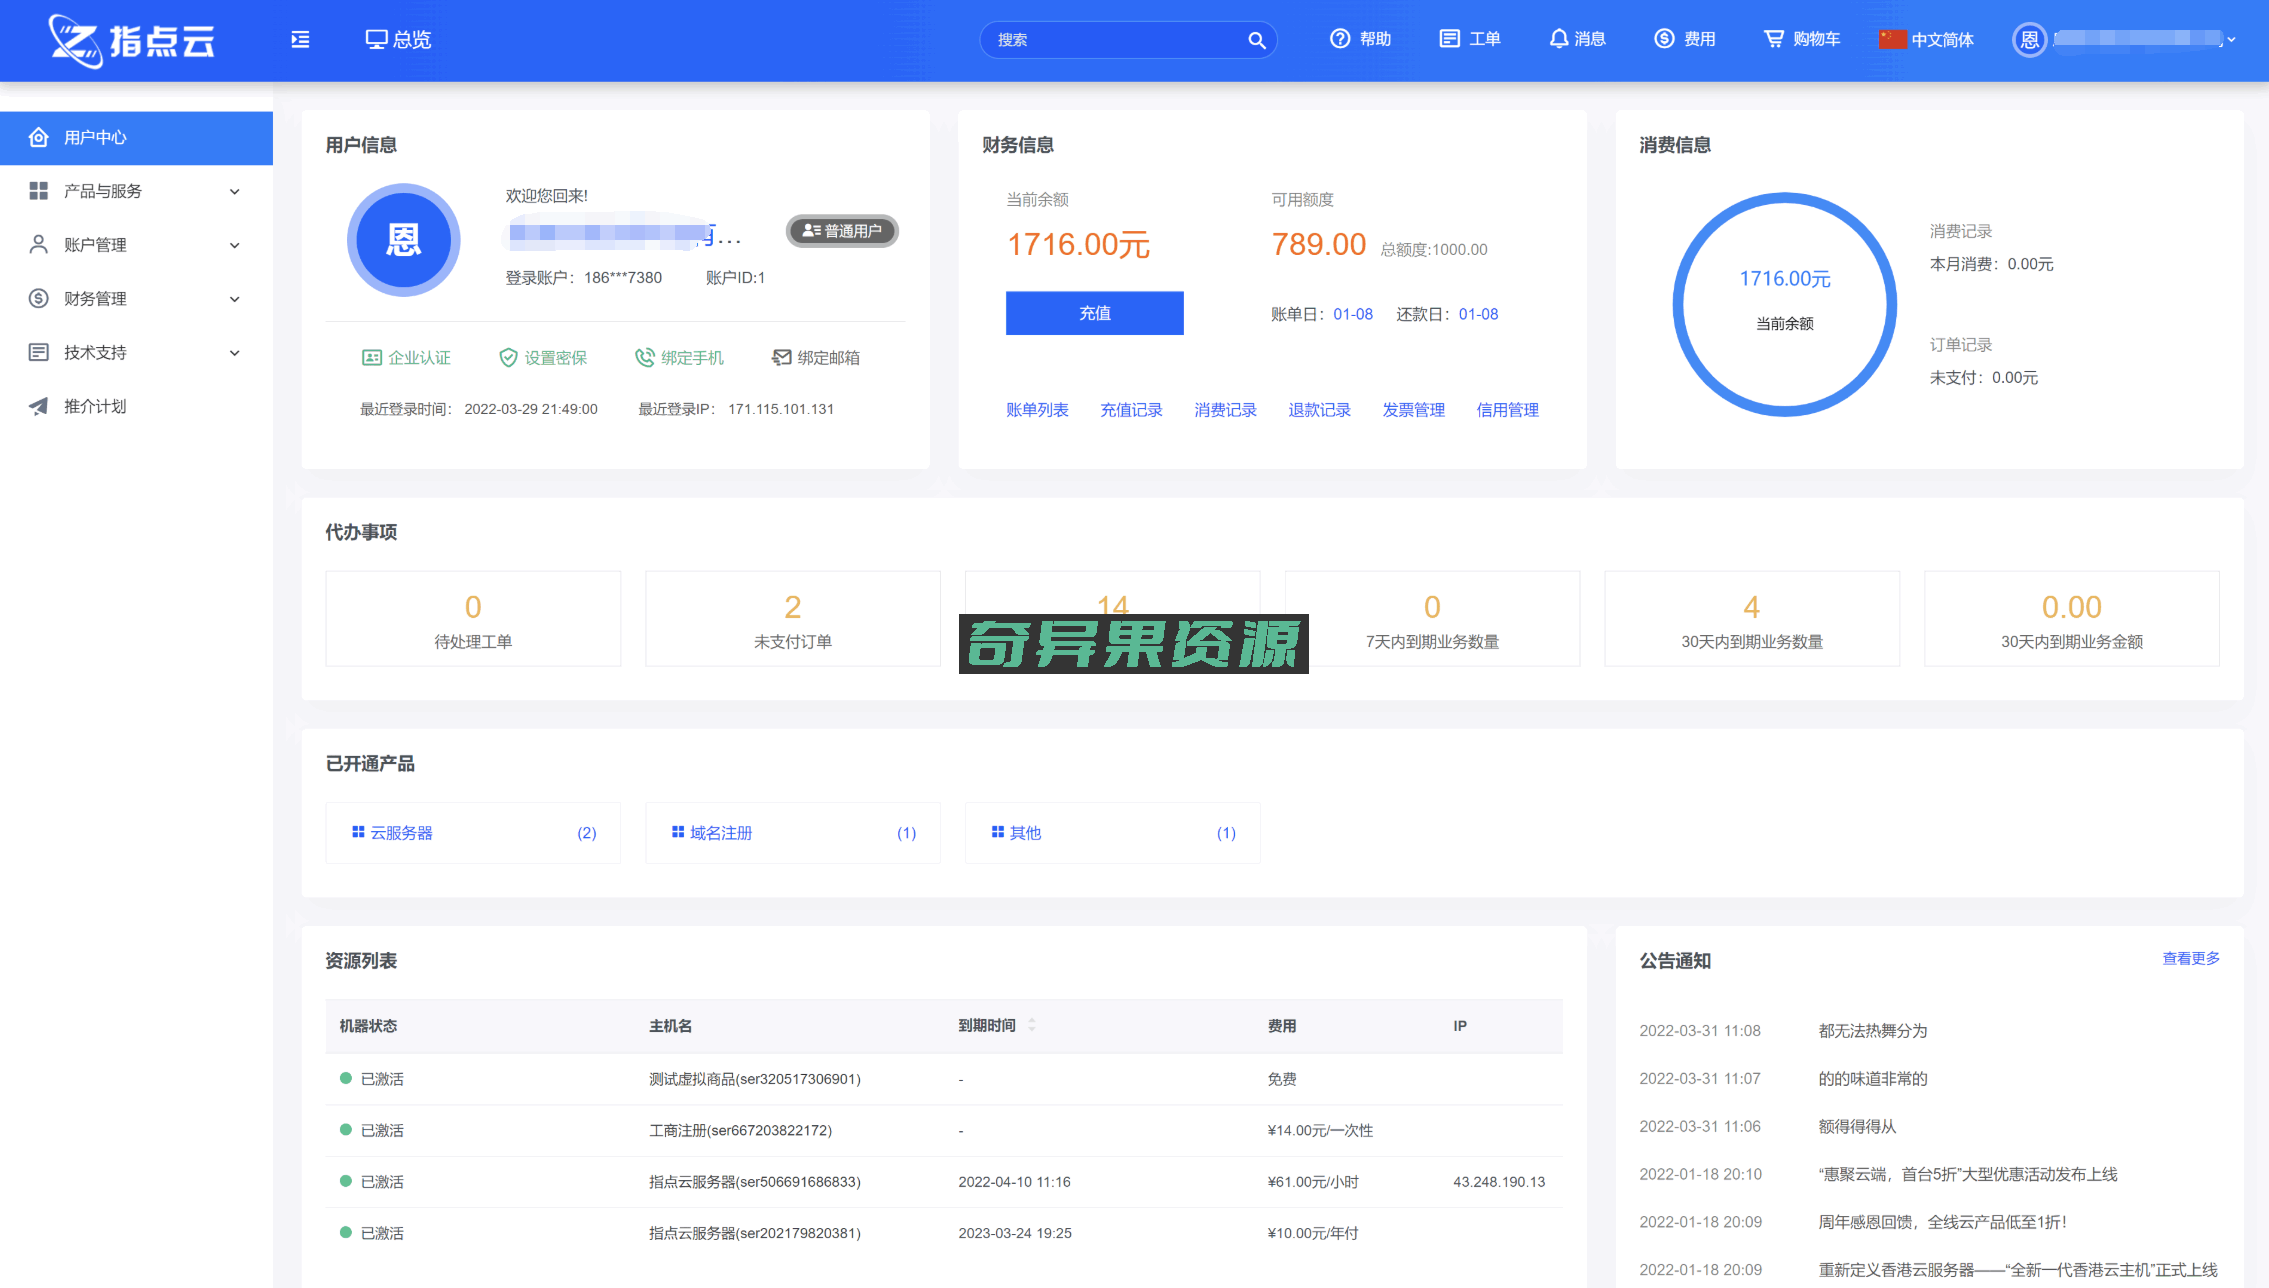Image resolution: width=2269 pixels, height=1288 pixels.
Task: Click the blue recharge button
Action: click(x=1094, y=313)
